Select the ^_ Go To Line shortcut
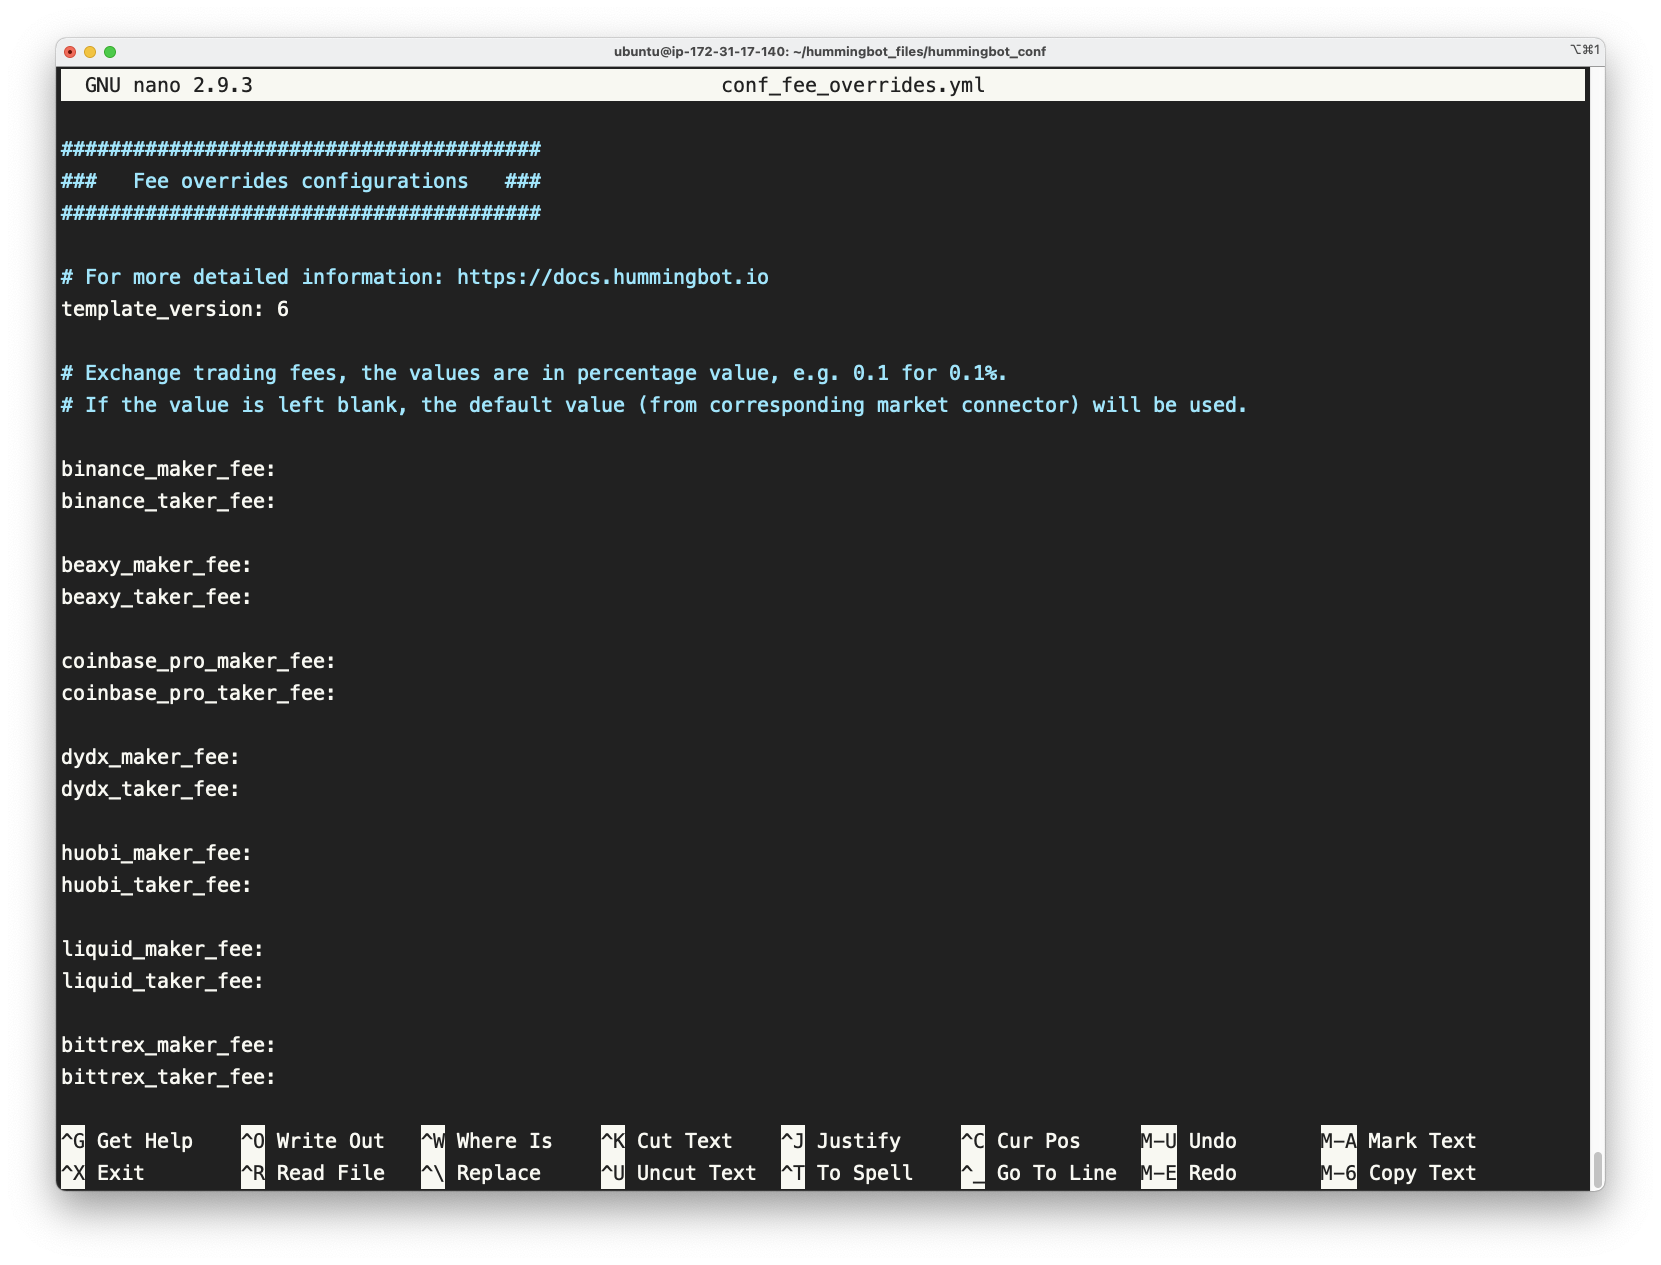Screen dimensions: 1661x1265 [x=1038, y=1173]
